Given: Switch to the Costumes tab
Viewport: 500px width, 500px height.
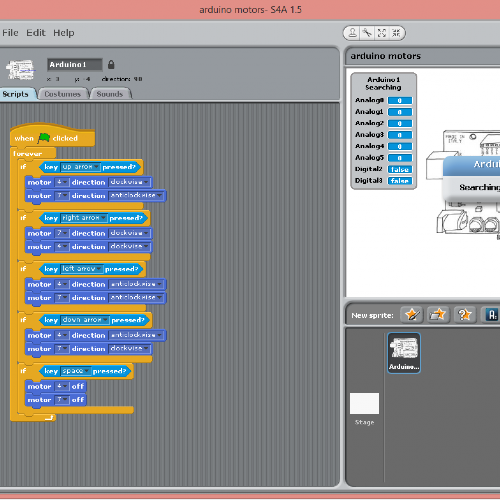Looking at the screenshot, I should tap(63, 94).
